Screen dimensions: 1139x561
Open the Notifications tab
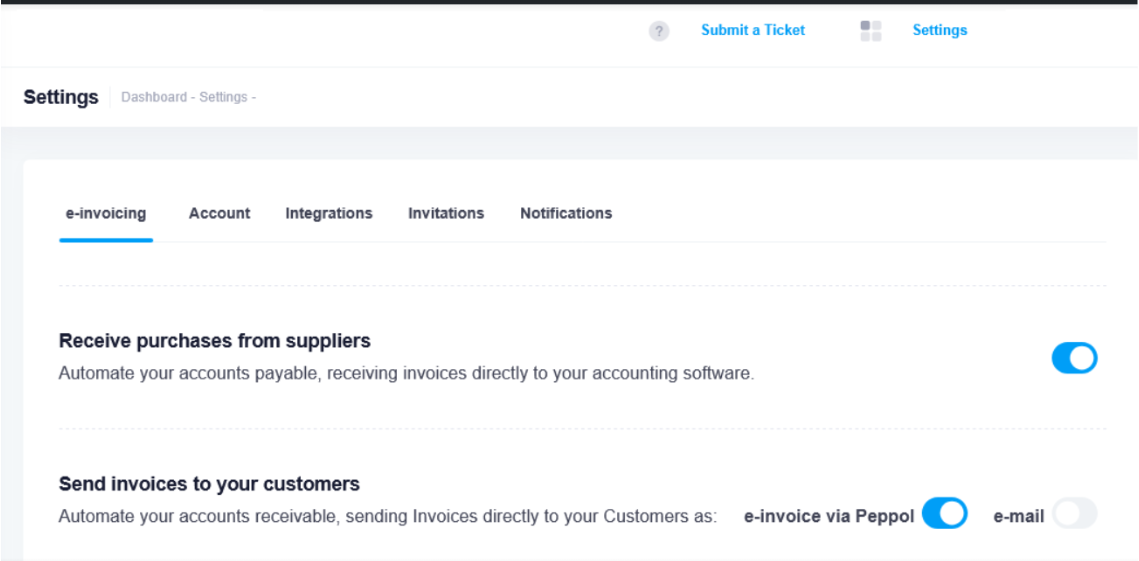coord(566,213)
